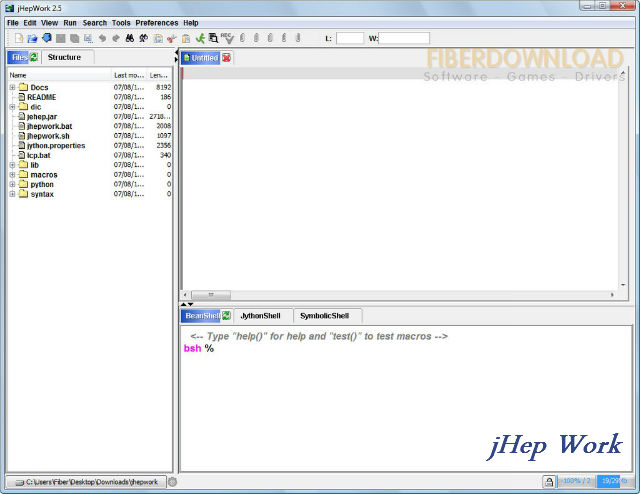Click the Paste clipboard toolbar icon
The image size is (640, 494).
(x=186, y=38)
